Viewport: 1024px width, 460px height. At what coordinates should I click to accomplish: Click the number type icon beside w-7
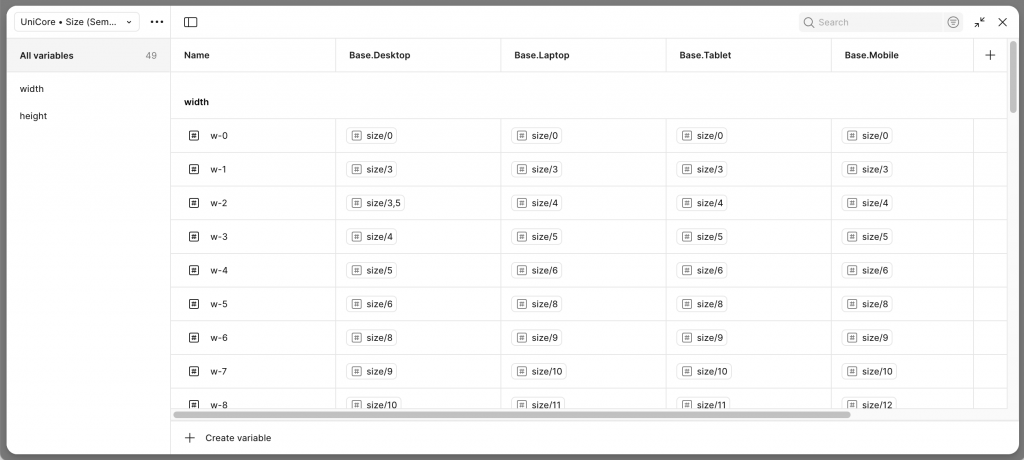[194, 372]
